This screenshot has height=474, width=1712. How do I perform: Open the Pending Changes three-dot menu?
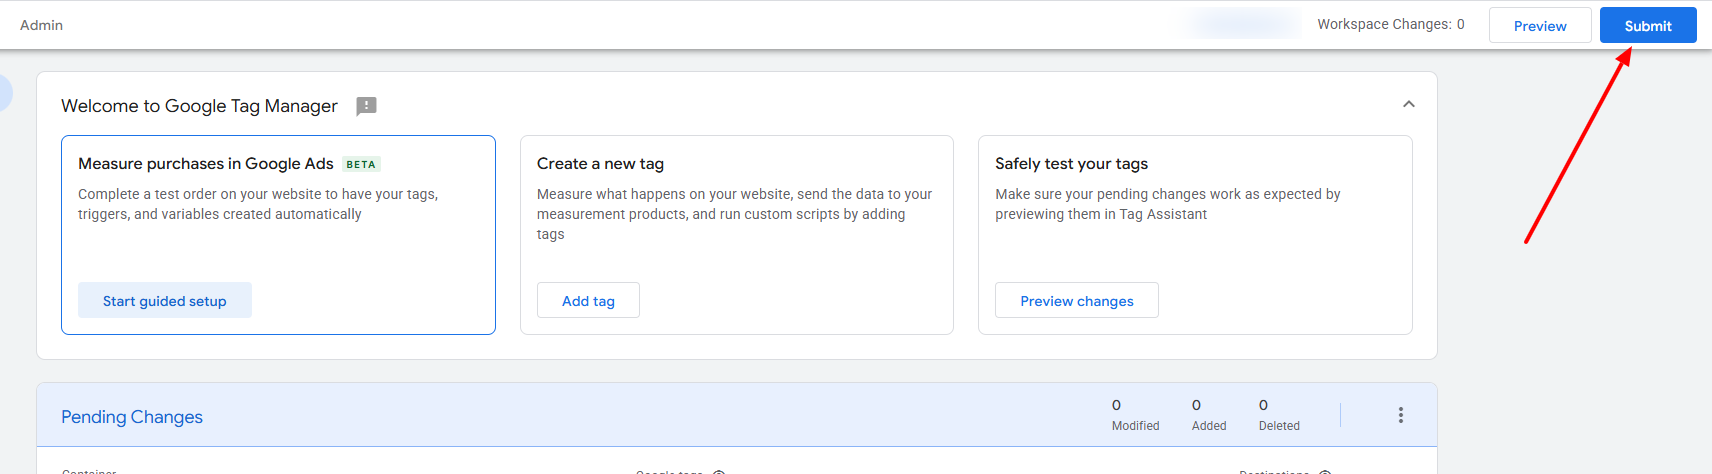[x=1400, y=415]
